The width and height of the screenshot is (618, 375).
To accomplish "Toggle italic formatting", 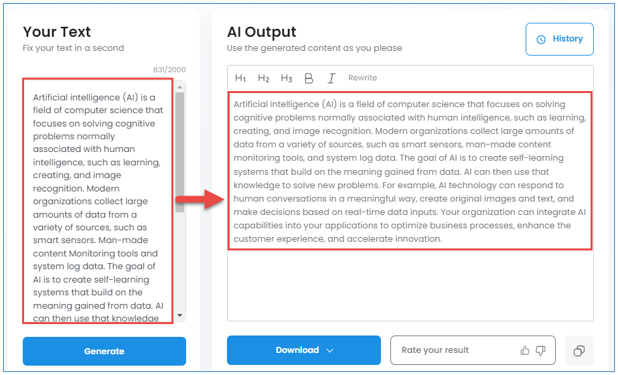I will (331, 78).
